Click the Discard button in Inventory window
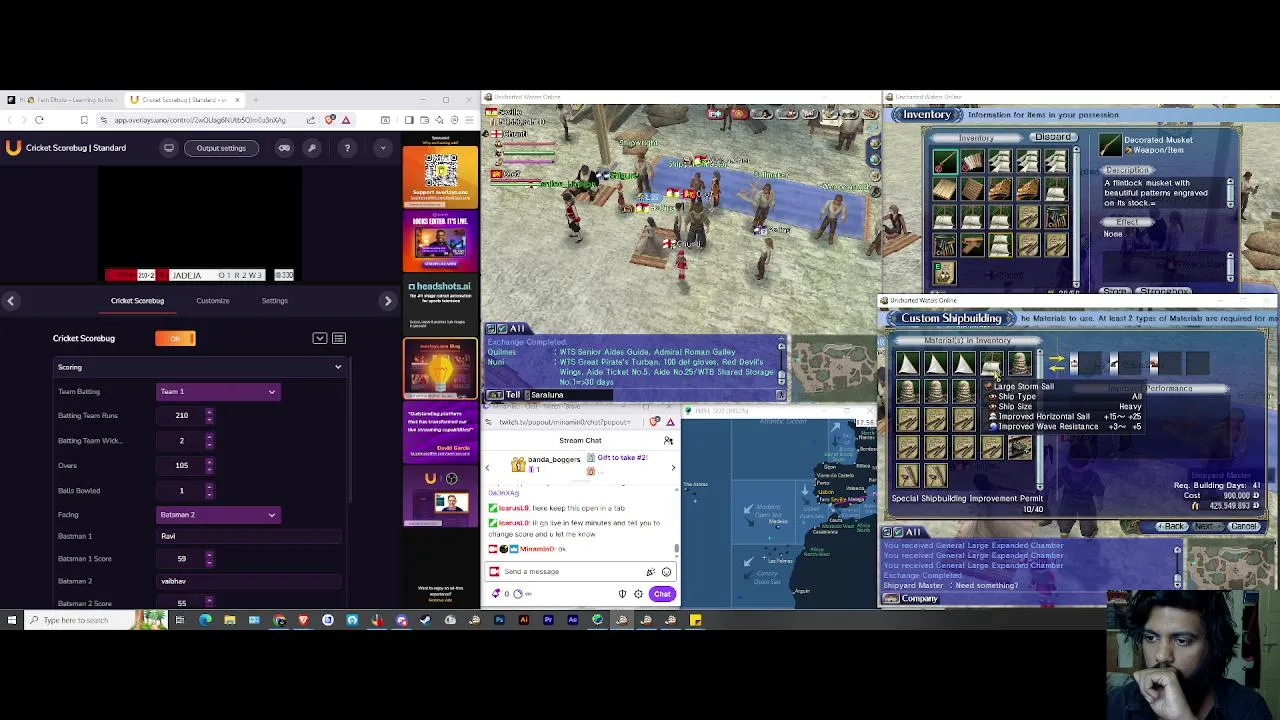Screen dimensions: 1280x720 pos(1053,137)
